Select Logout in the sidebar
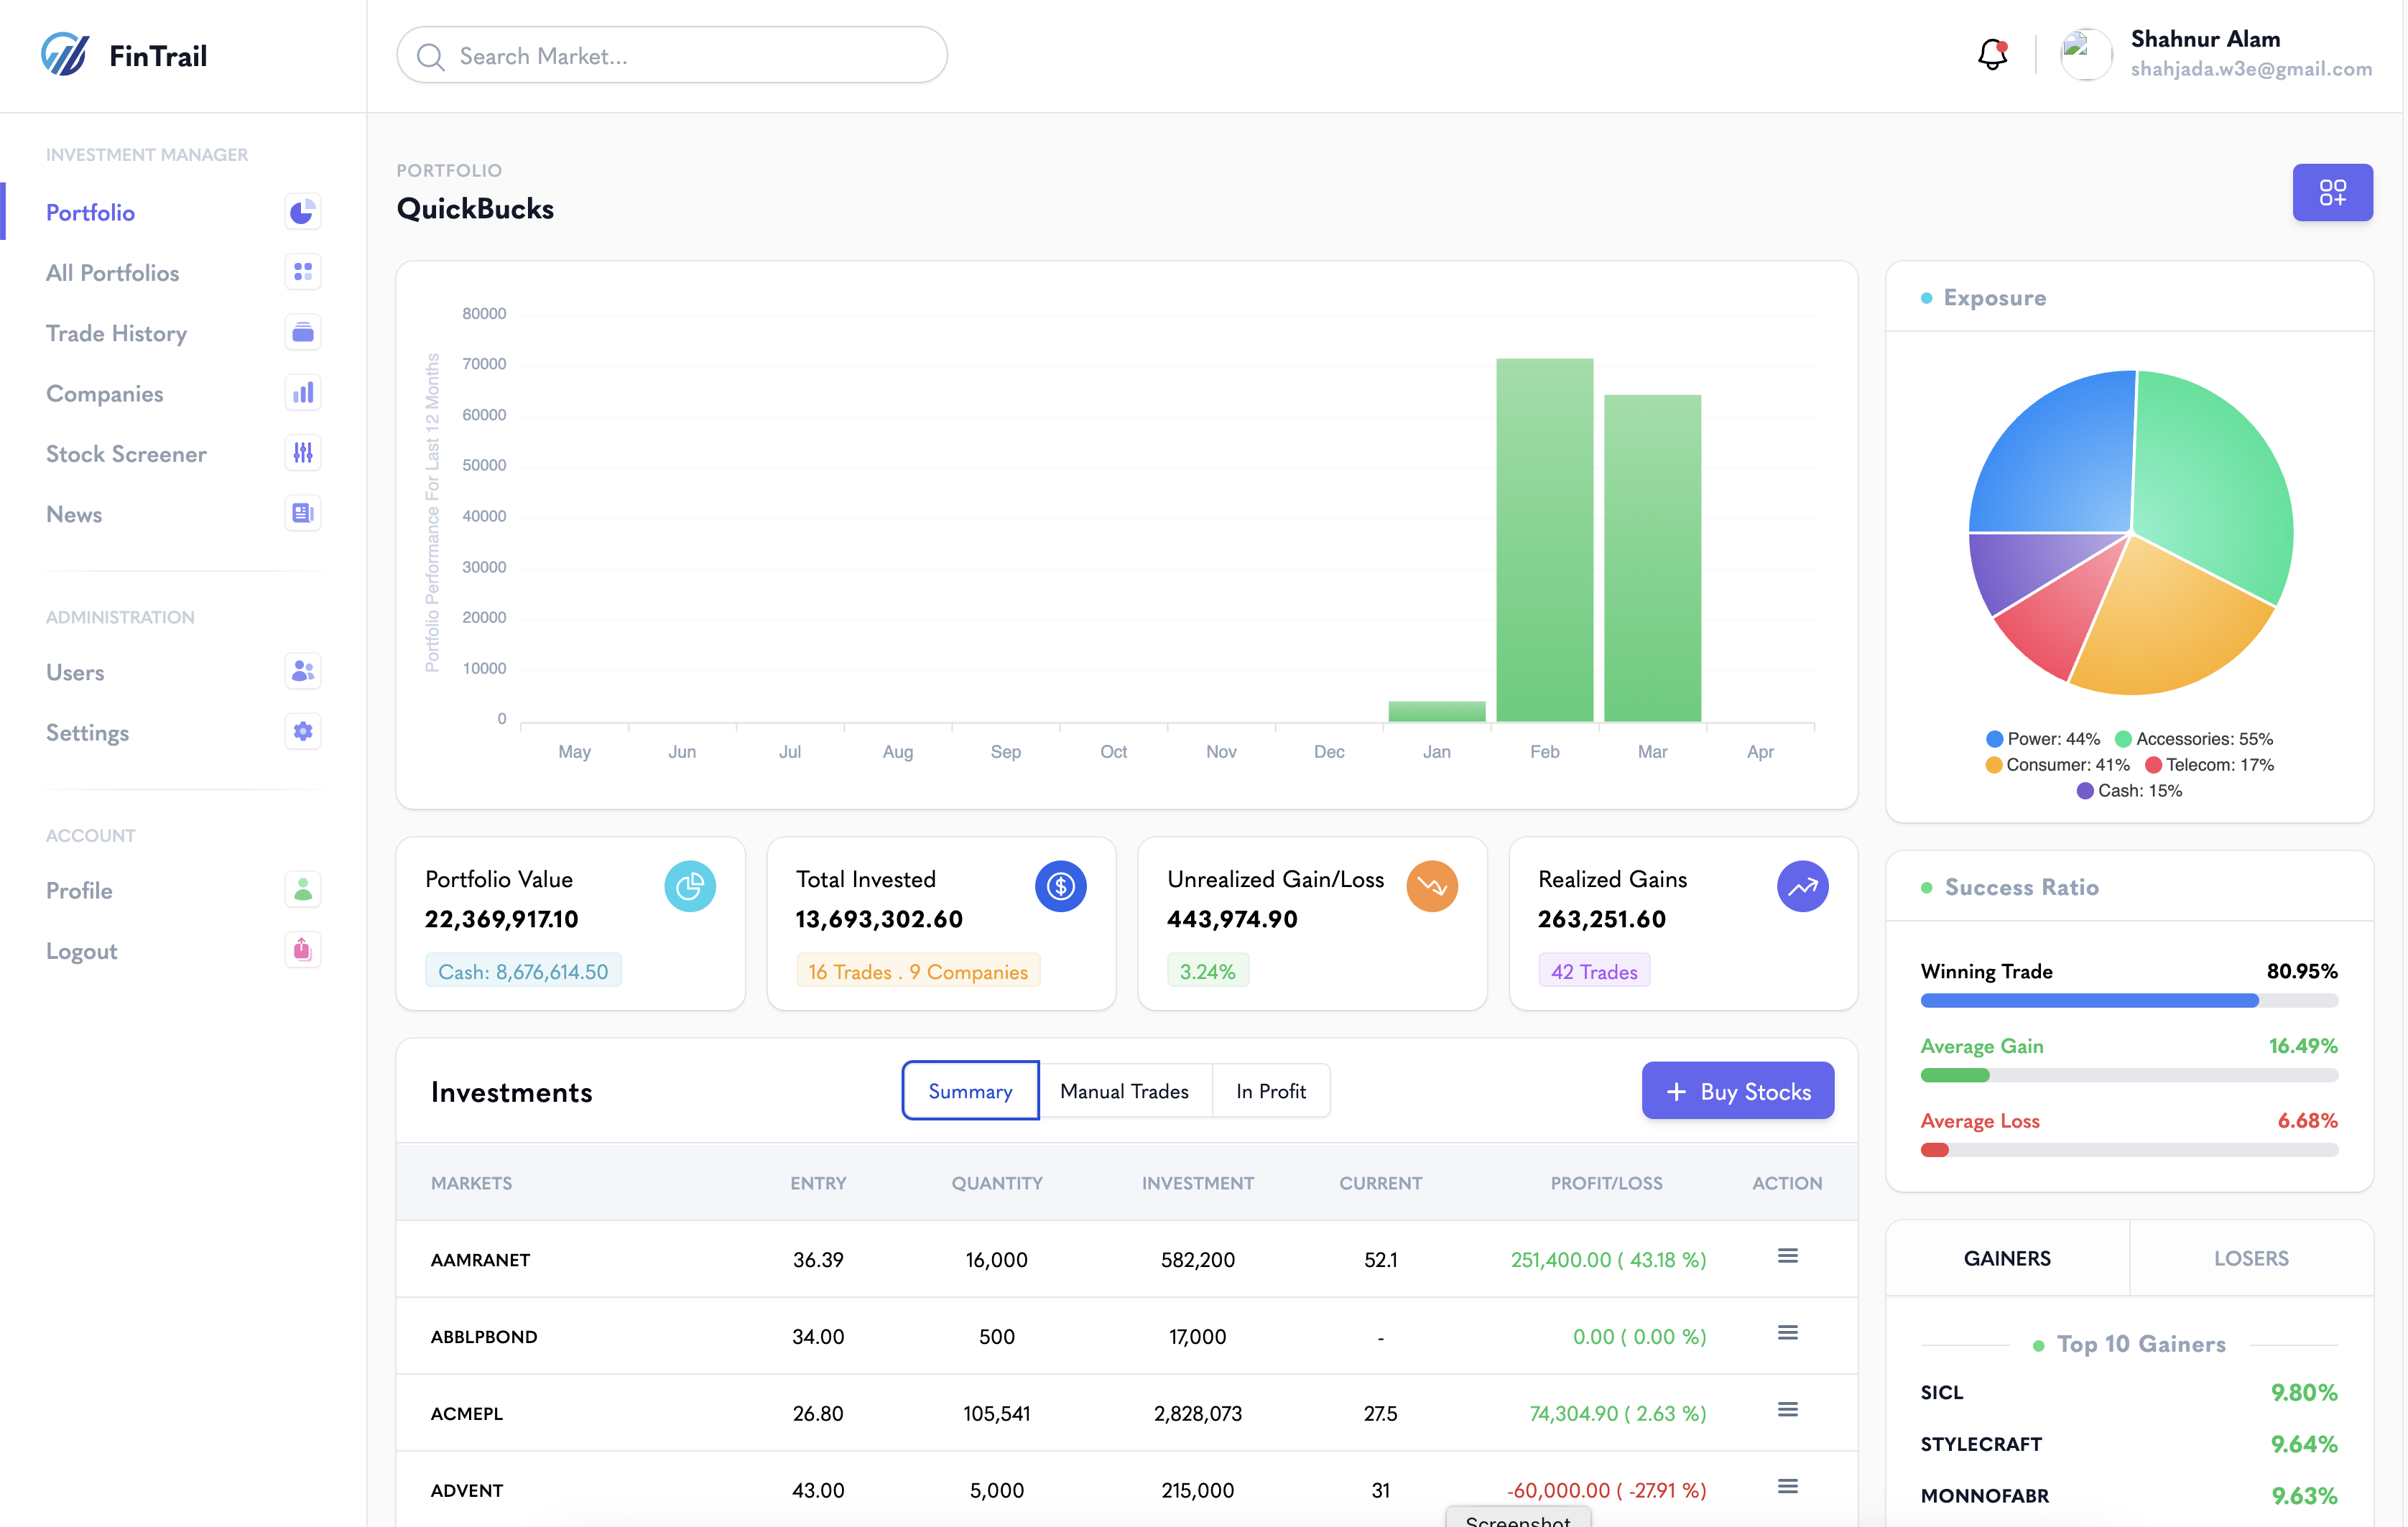Image resolution: width=2408 pixels, height=1527 pixels. [81, 951]
